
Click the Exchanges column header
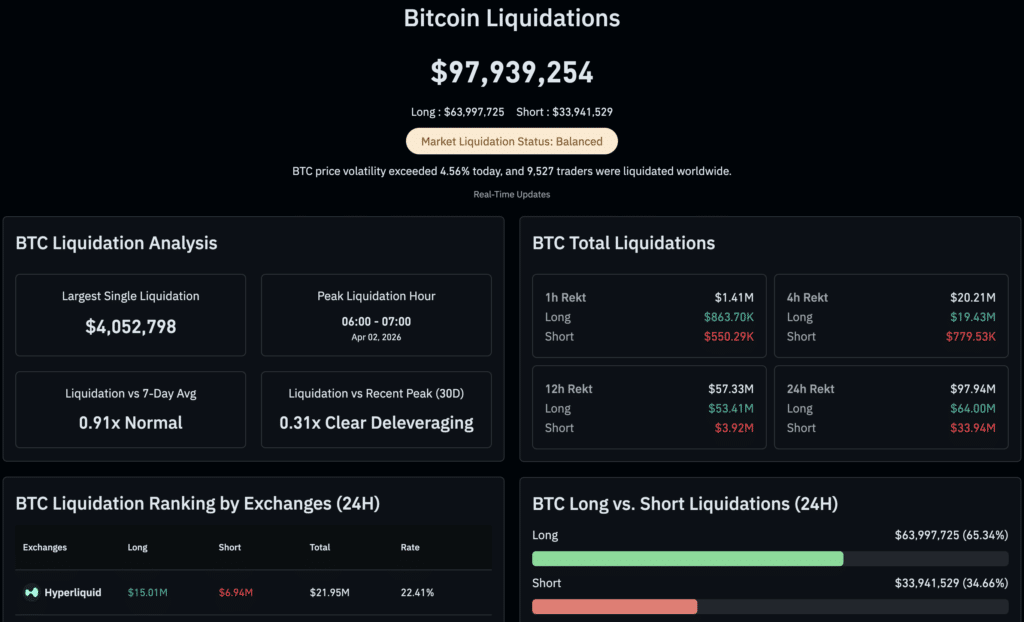pos(47,547)
